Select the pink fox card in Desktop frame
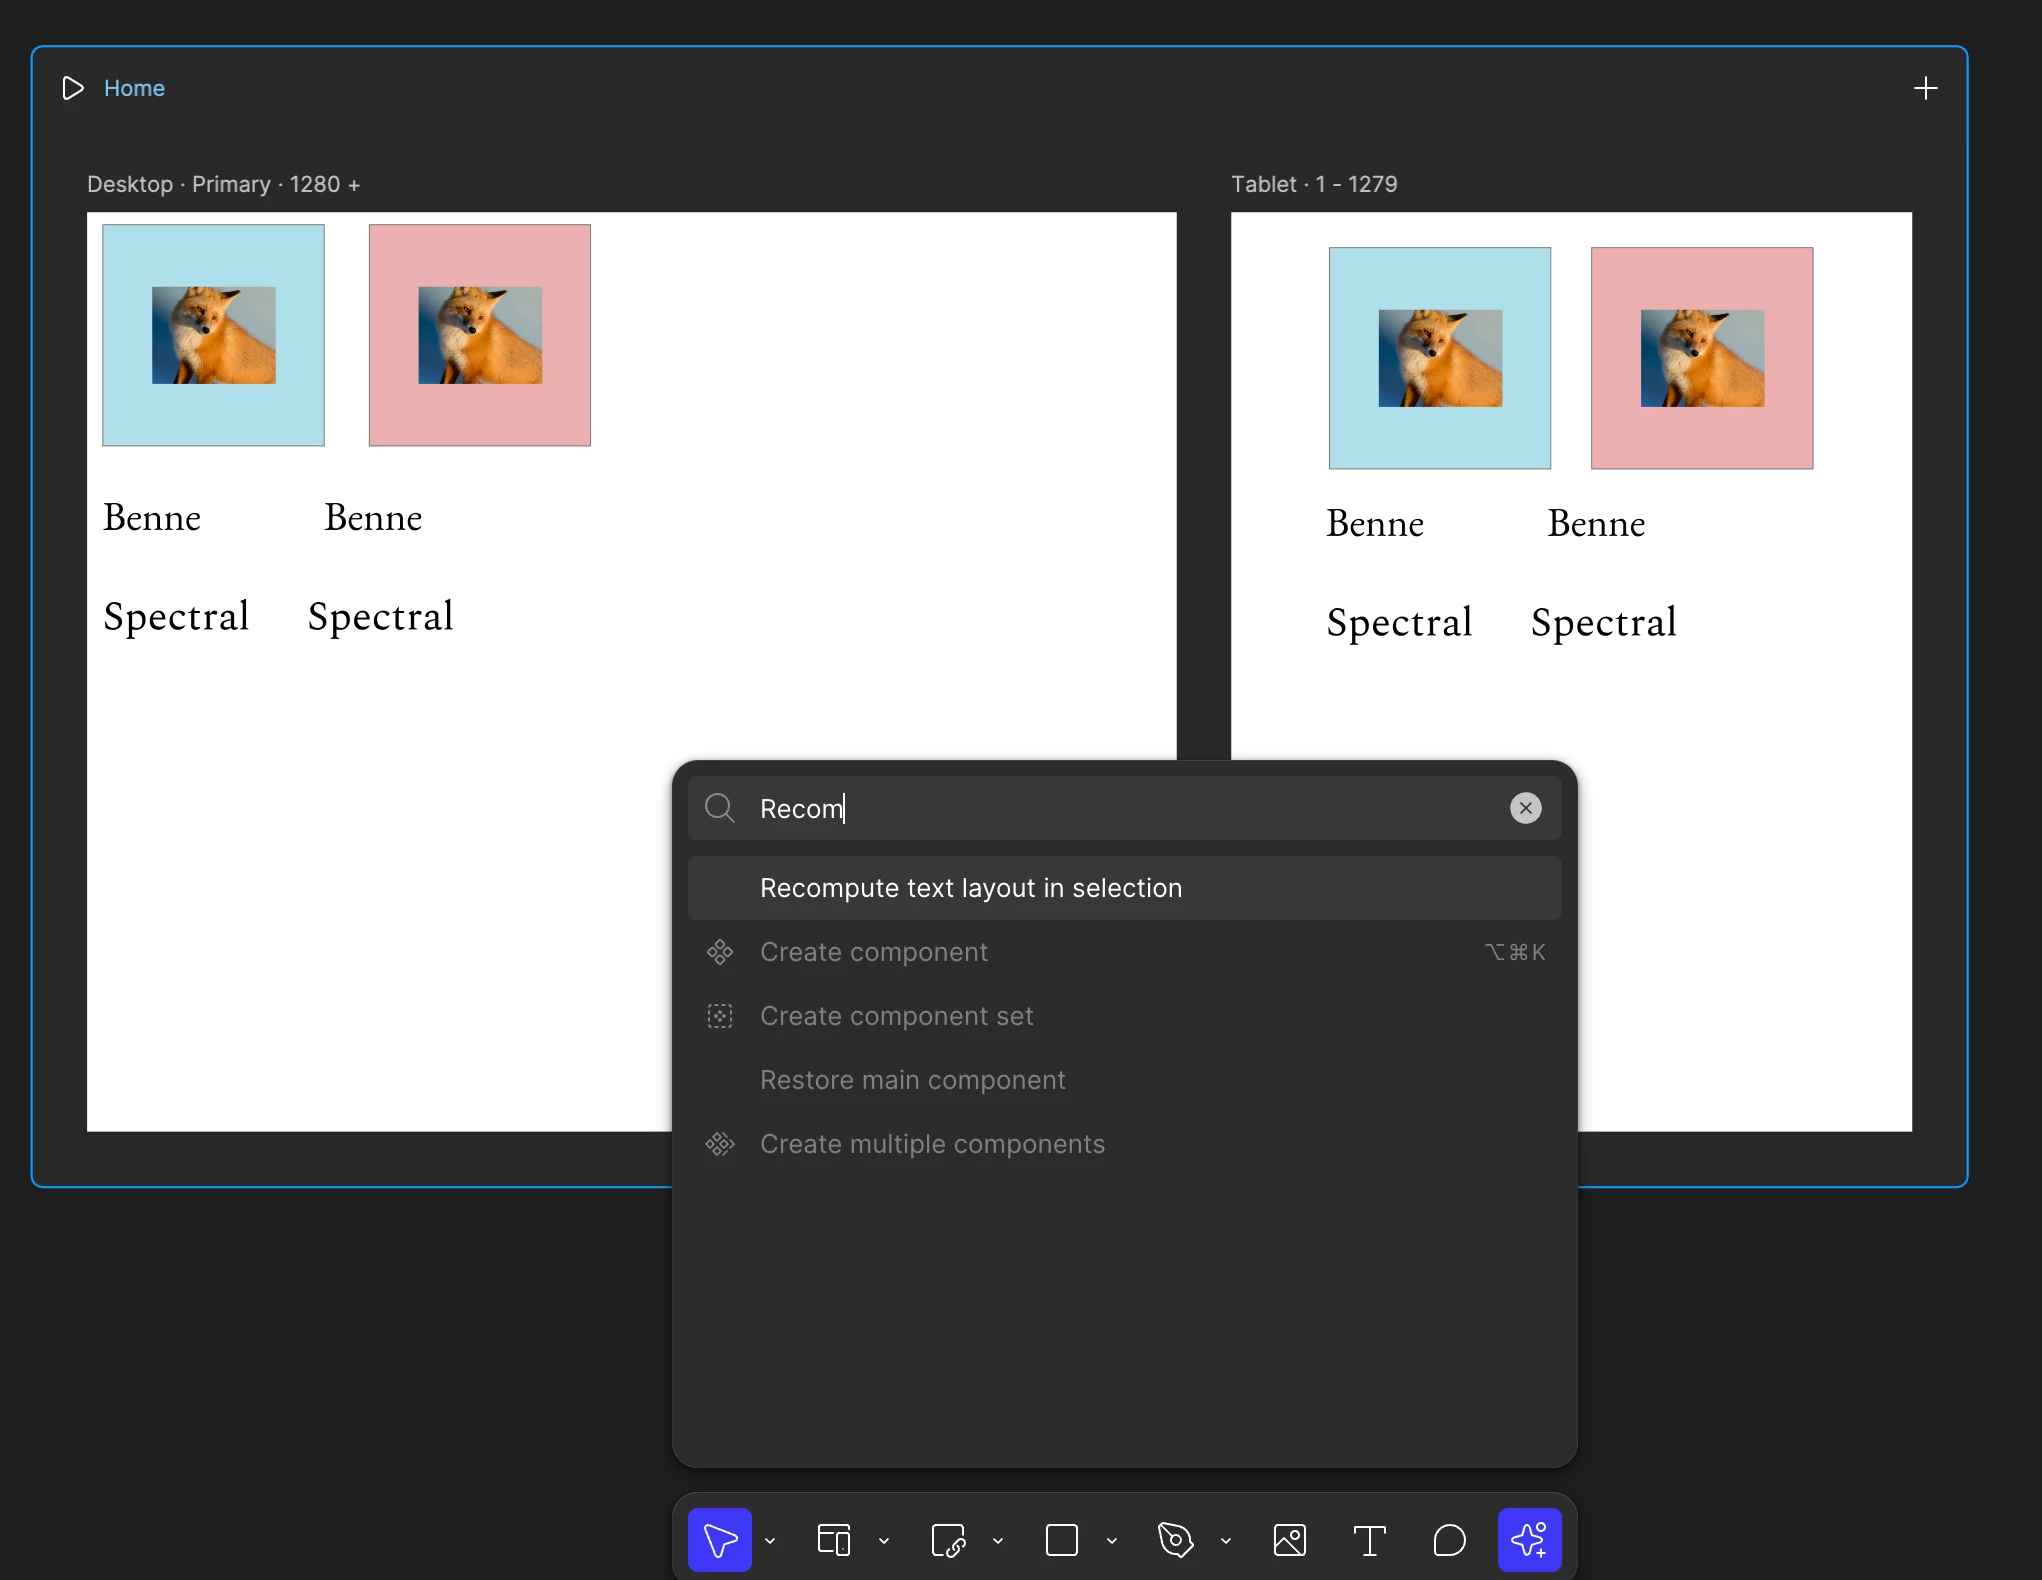The width and height of the screenshot is (2042, 1580). (480, 335)
